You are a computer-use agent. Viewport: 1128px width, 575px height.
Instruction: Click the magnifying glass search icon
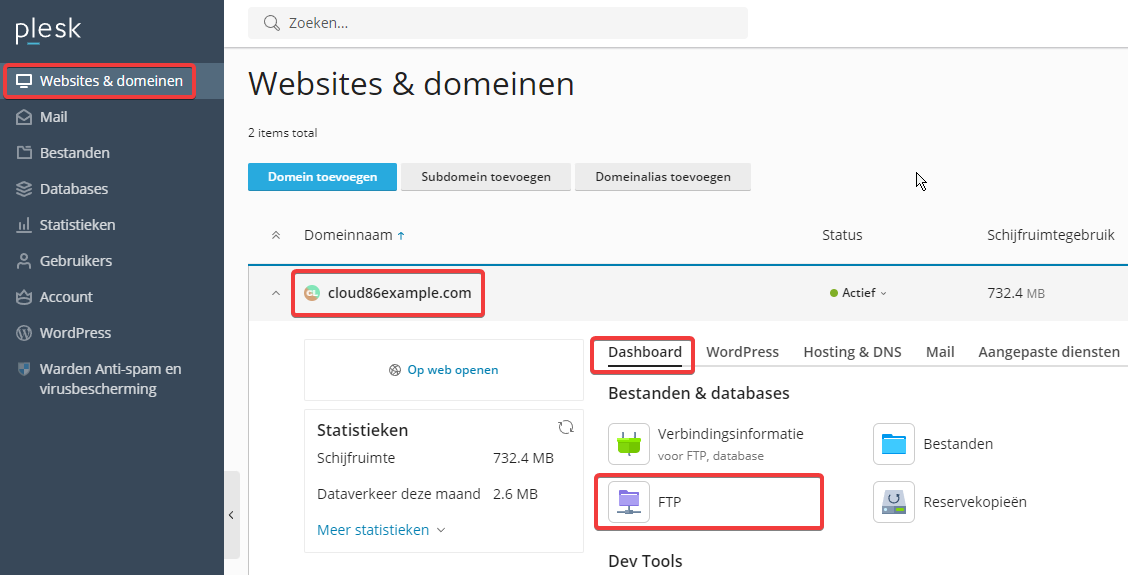tap(271, 23)
